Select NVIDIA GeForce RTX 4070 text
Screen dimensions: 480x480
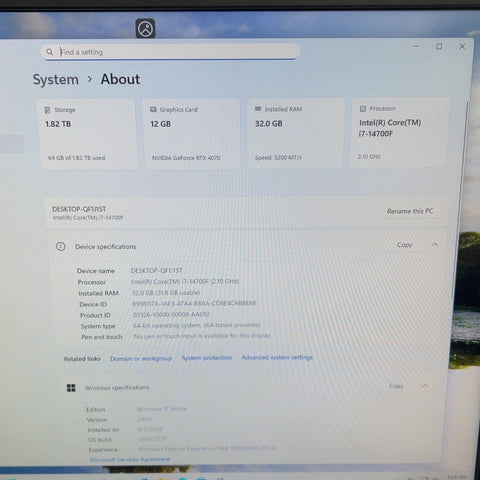click(186, 158)
